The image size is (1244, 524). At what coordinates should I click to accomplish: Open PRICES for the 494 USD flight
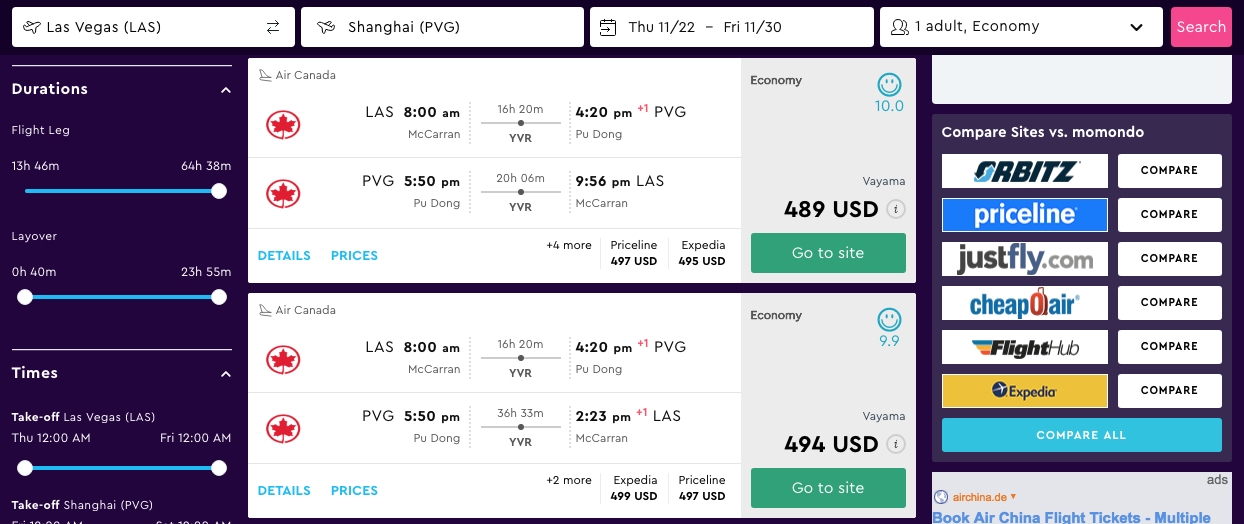pos(354,491)
